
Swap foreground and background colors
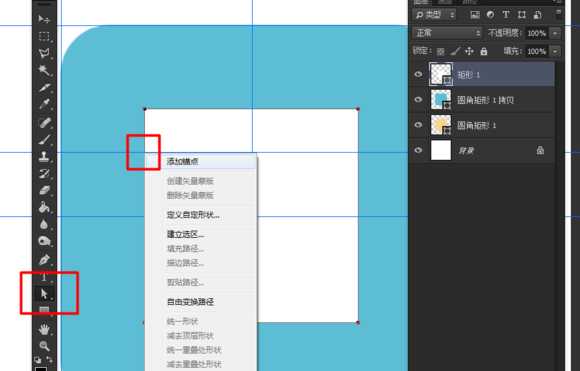coord(50,359)
